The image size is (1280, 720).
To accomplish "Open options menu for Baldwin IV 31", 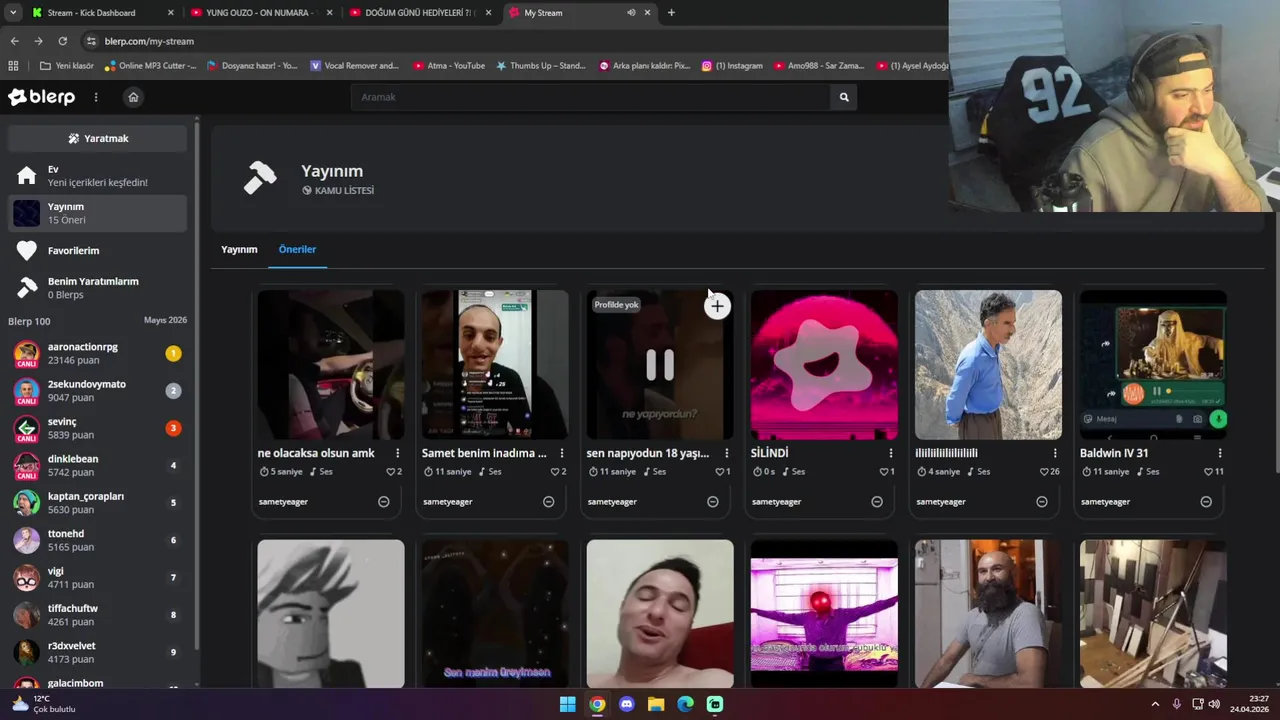I will [x=1220, y=453].
